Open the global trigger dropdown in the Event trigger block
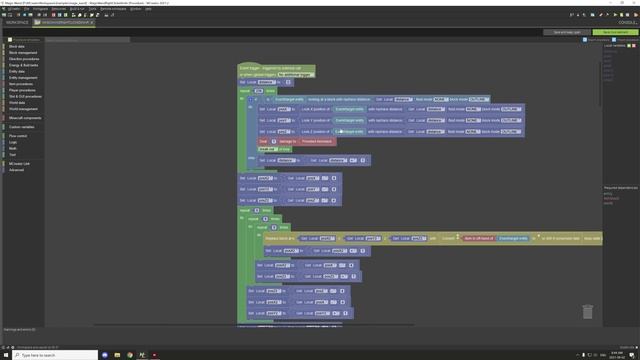 pos(296,75)
